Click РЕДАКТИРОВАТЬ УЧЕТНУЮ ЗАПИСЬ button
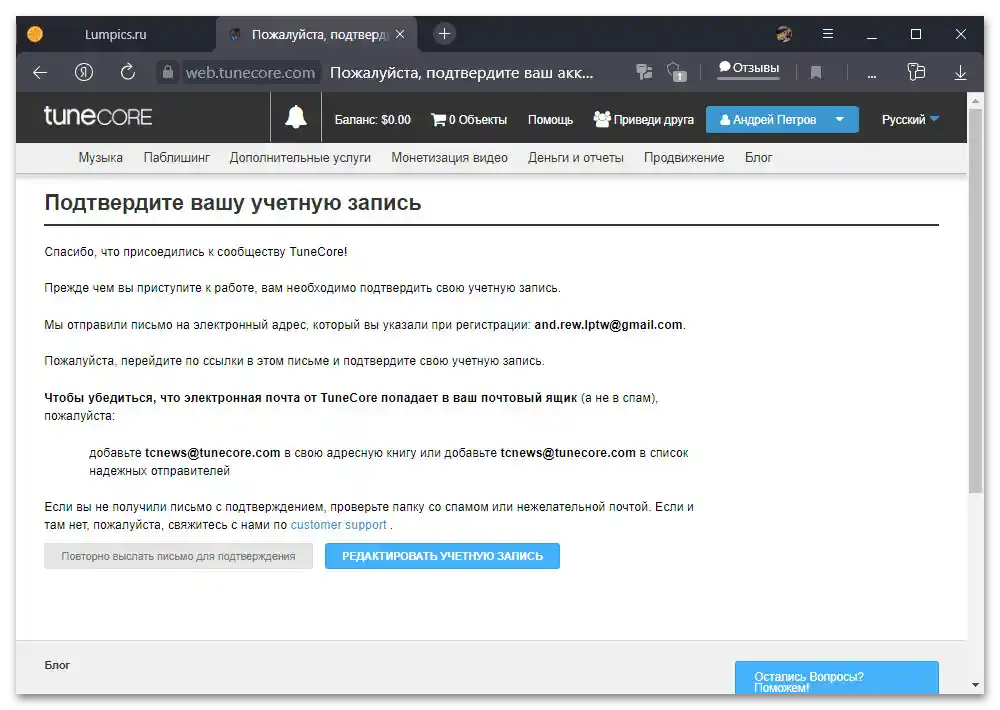 point(443,556)
